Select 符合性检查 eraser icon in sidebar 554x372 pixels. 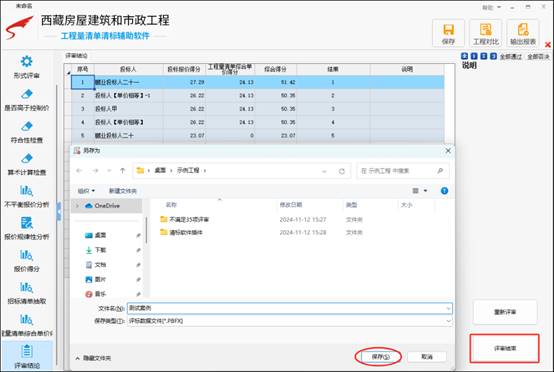pyautogui.click(x=26, y=126)
